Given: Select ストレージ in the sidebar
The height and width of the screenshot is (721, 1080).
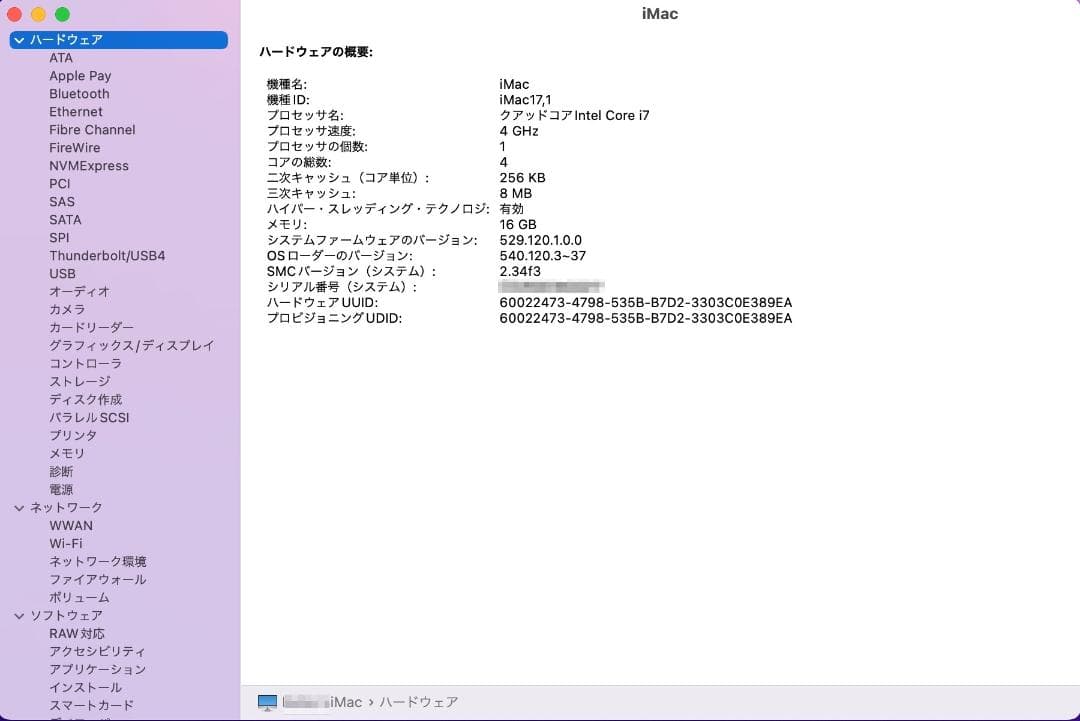Looking at the screenshot, I should [x=79, y=382].
